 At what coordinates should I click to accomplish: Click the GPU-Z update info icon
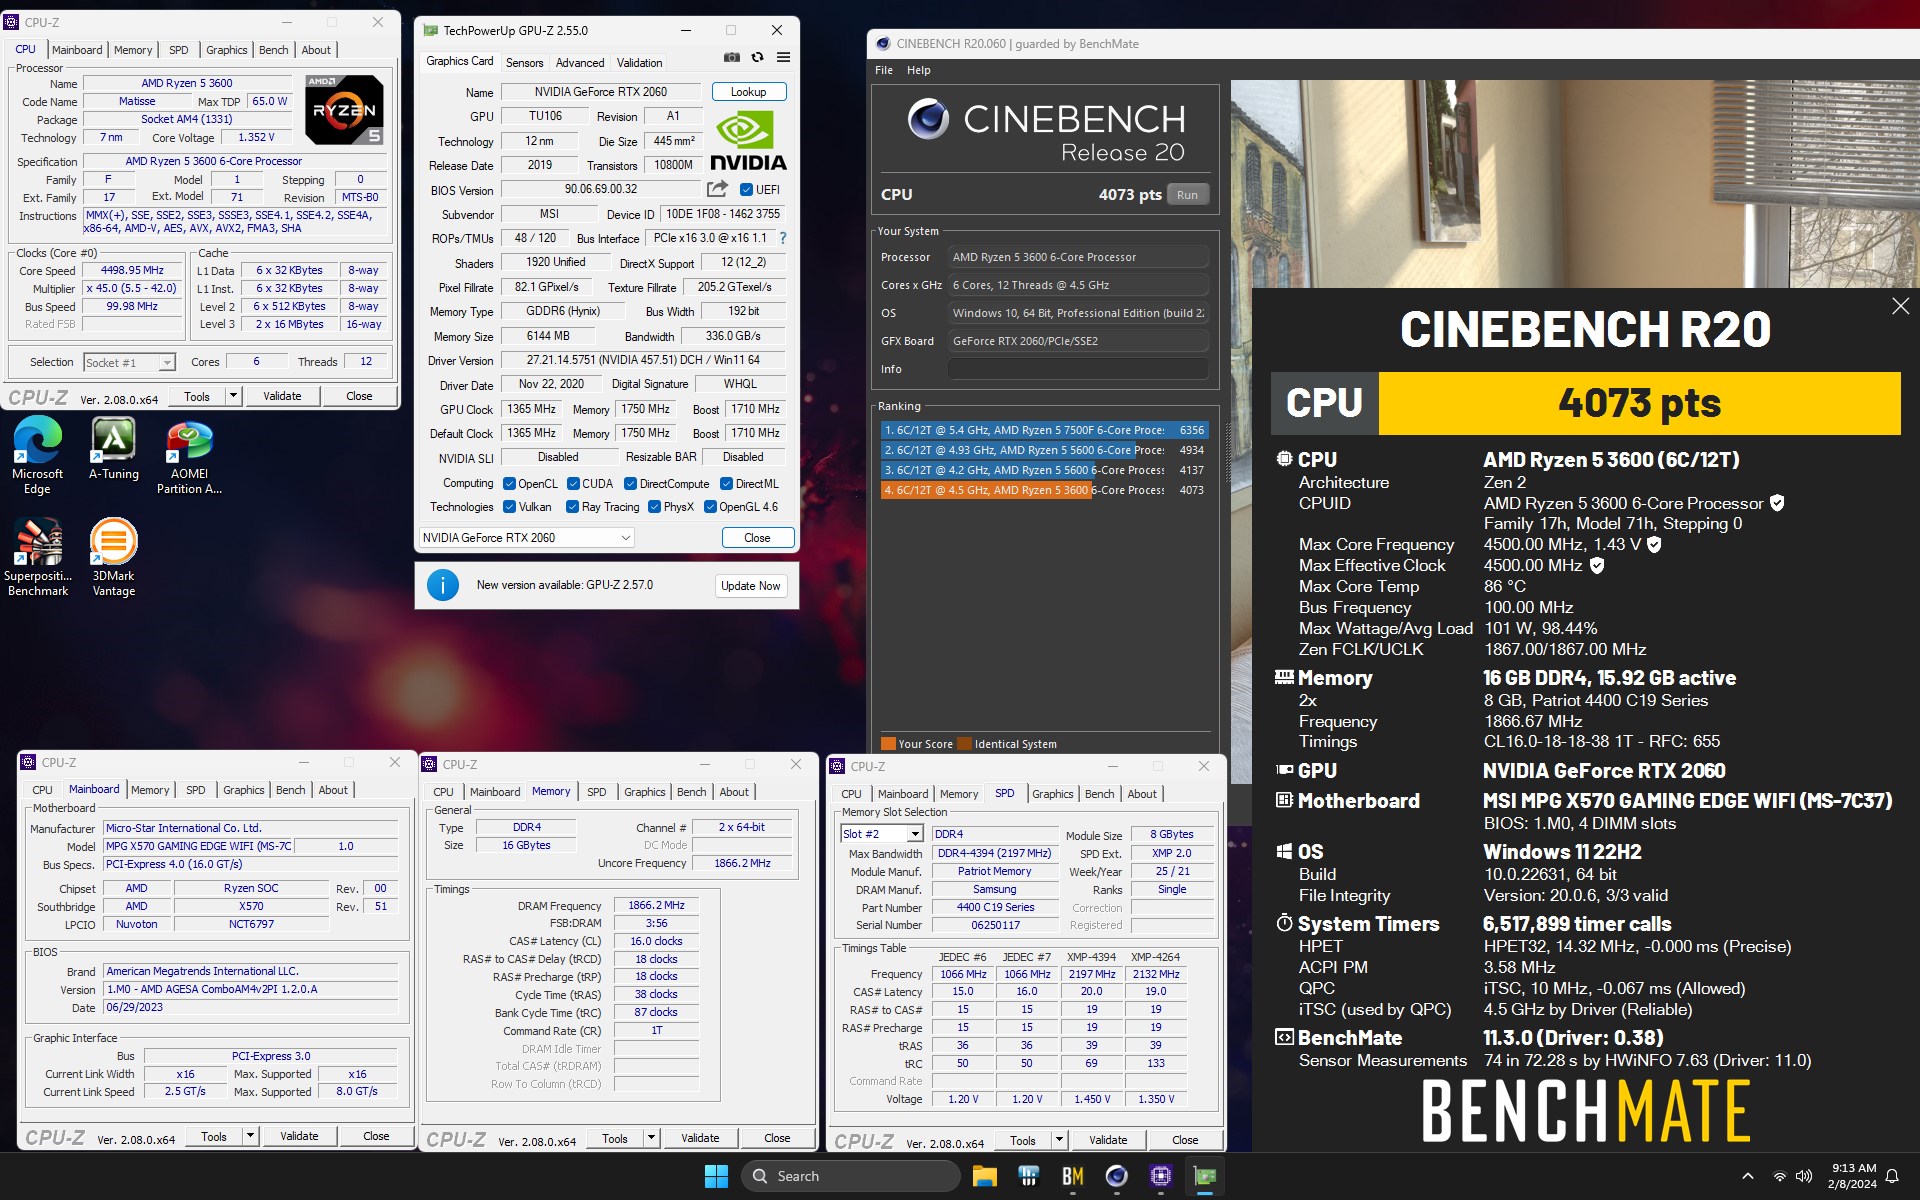[x=443, y=585]
